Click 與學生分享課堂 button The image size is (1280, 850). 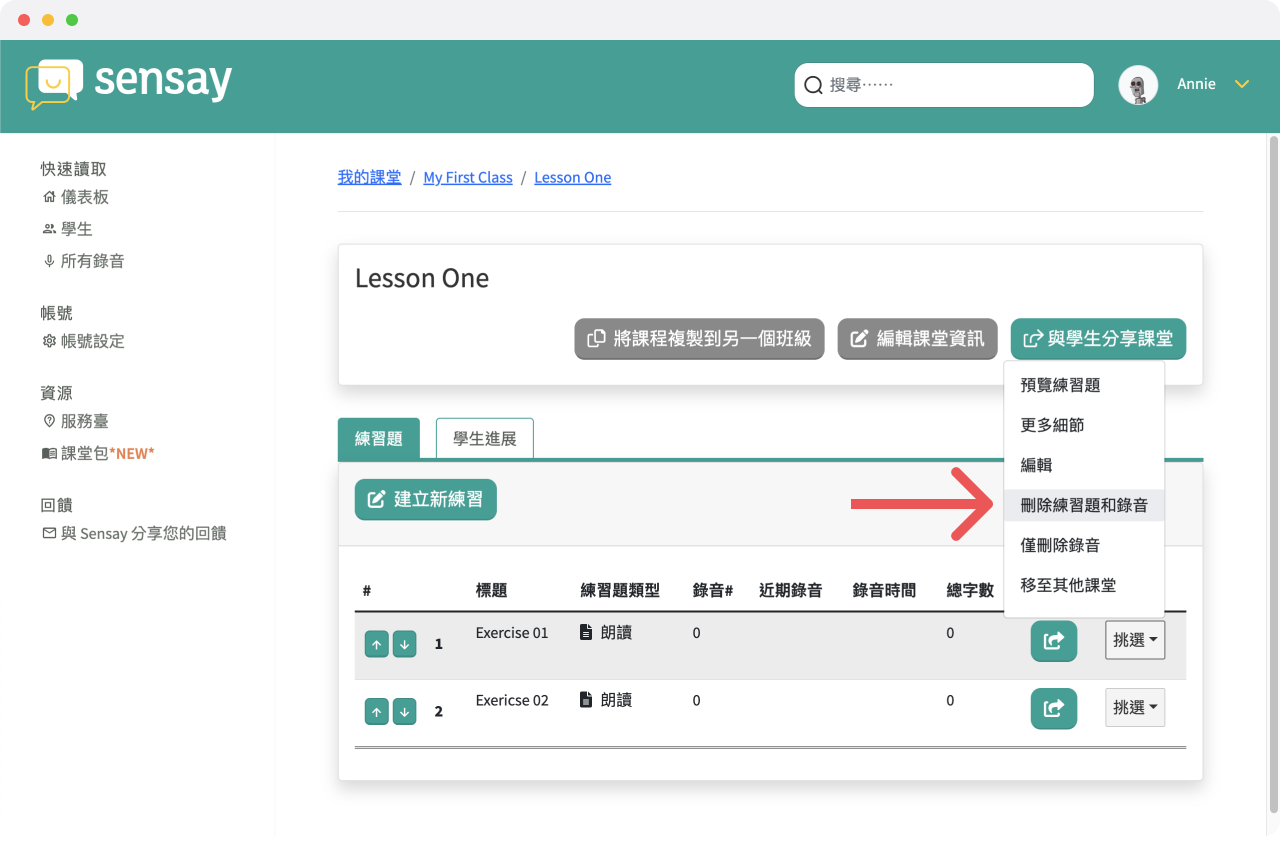[x=1098, y=339]
